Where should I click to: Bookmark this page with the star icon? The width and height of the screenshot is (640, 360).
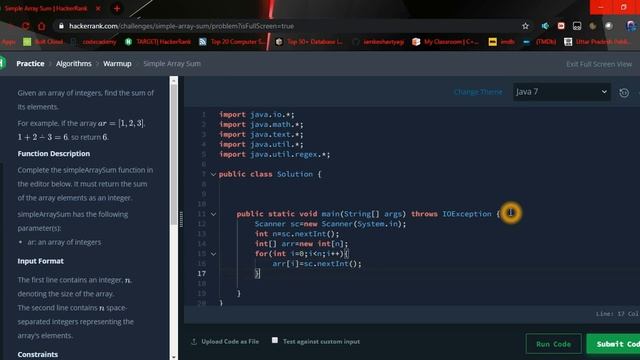click(x=525, y=26)
